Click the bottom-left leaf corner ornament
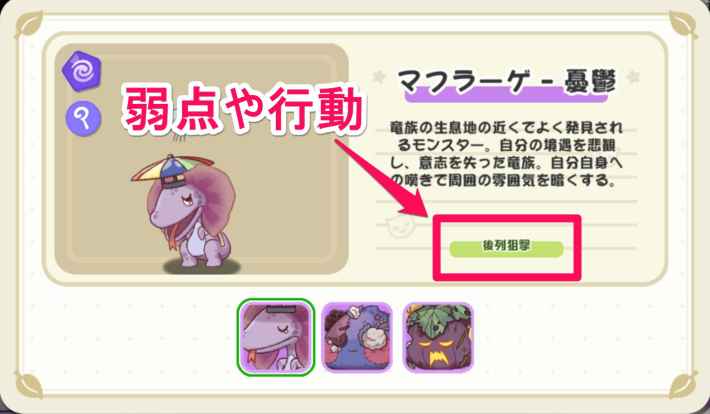 [29, 385]
